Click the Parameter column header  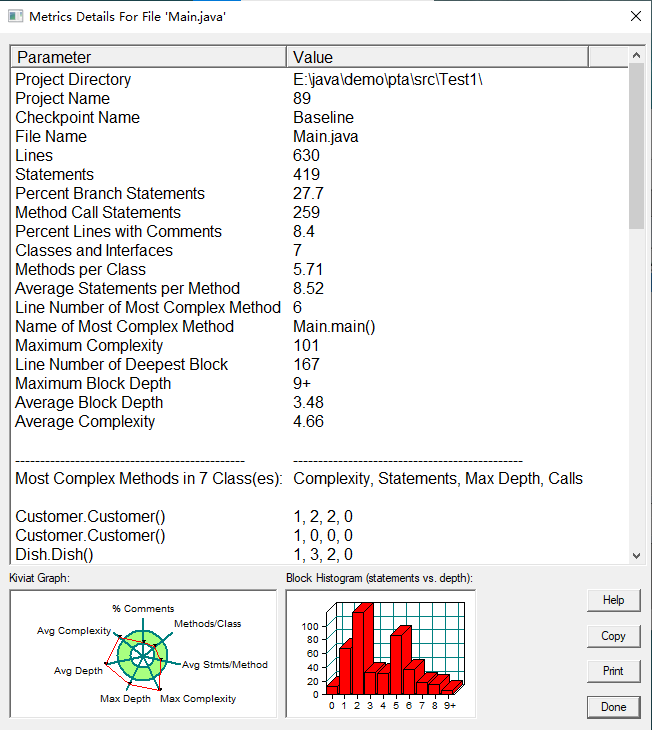(148, 57)
